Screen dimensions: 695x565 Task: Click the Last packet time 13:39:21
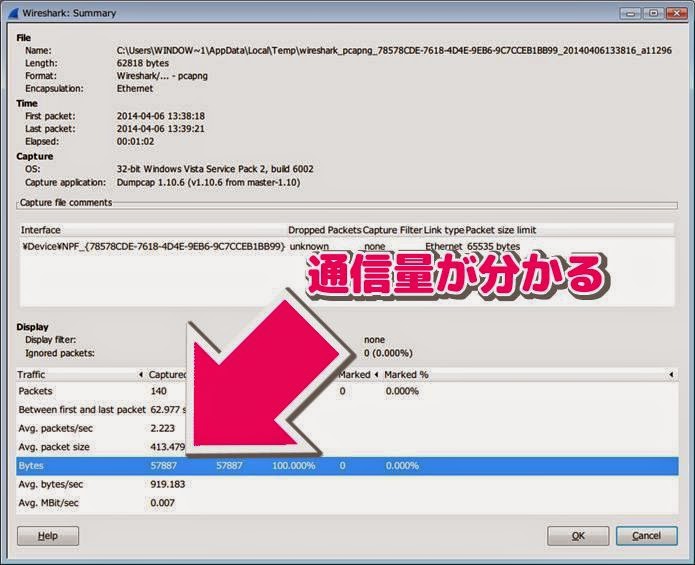(160, 129)
